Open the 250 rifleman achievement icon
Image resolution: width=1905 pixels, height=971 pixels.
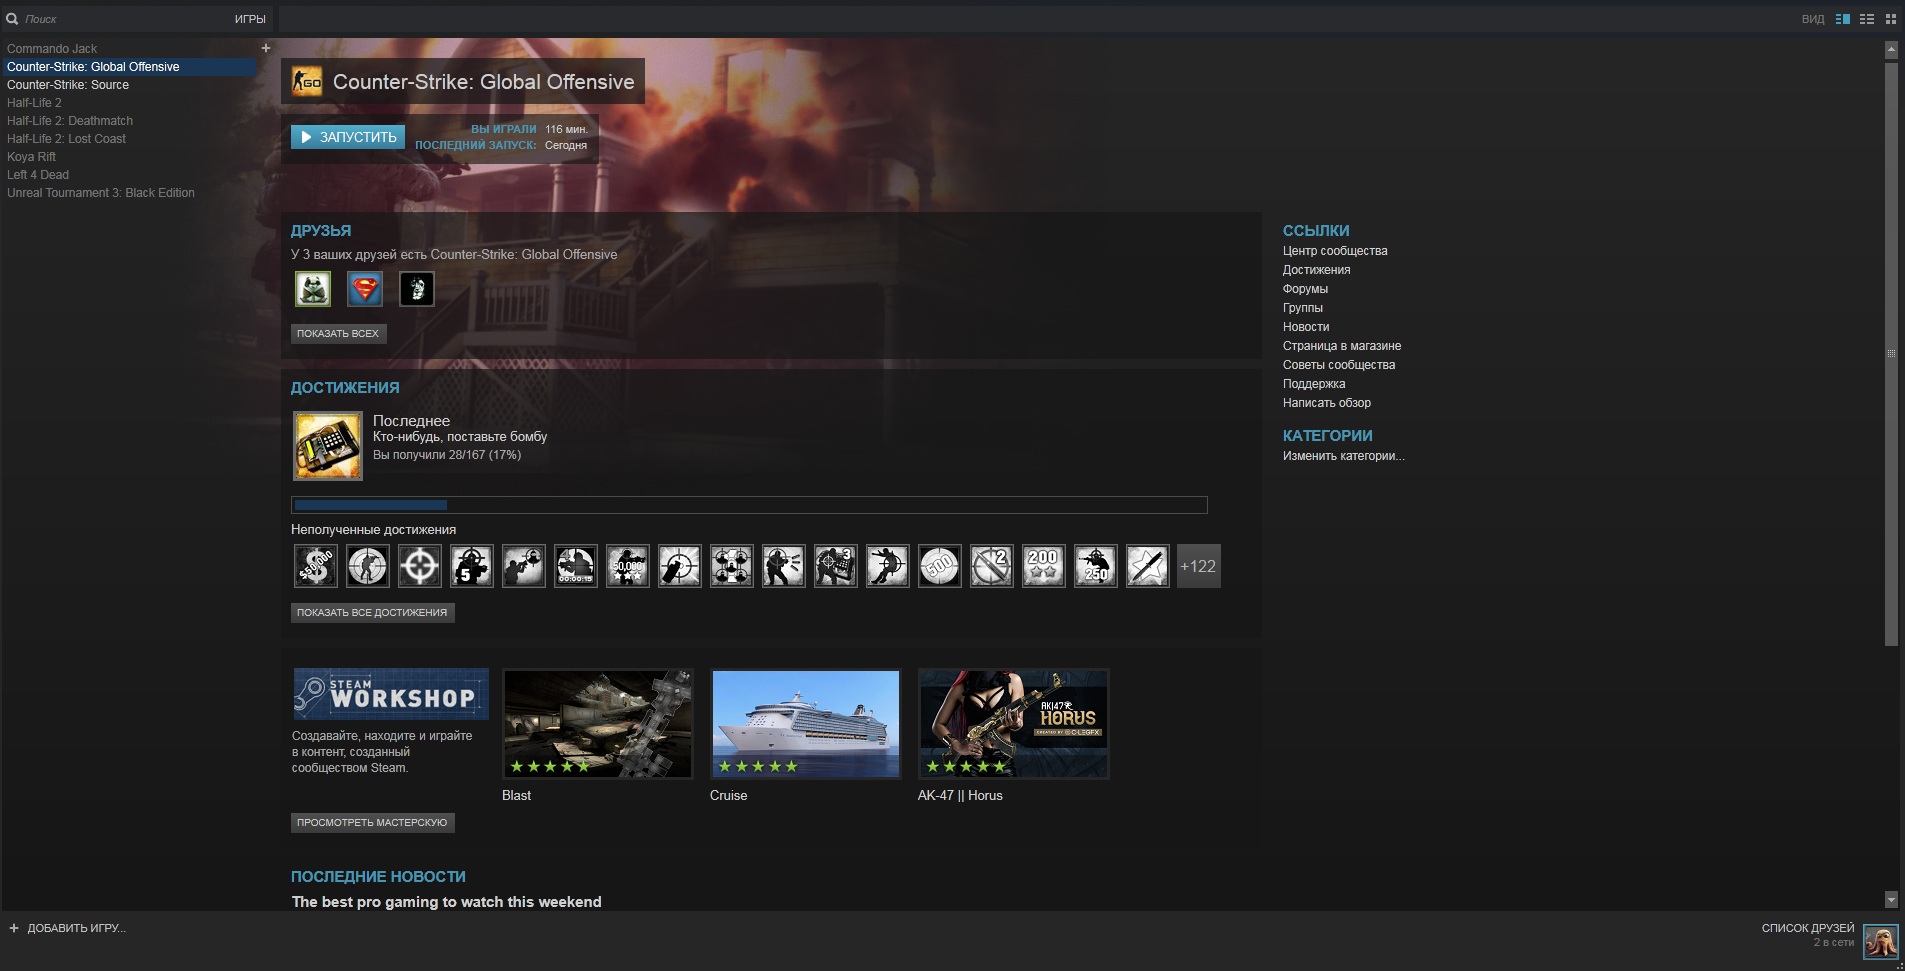tap(1095, 566)
